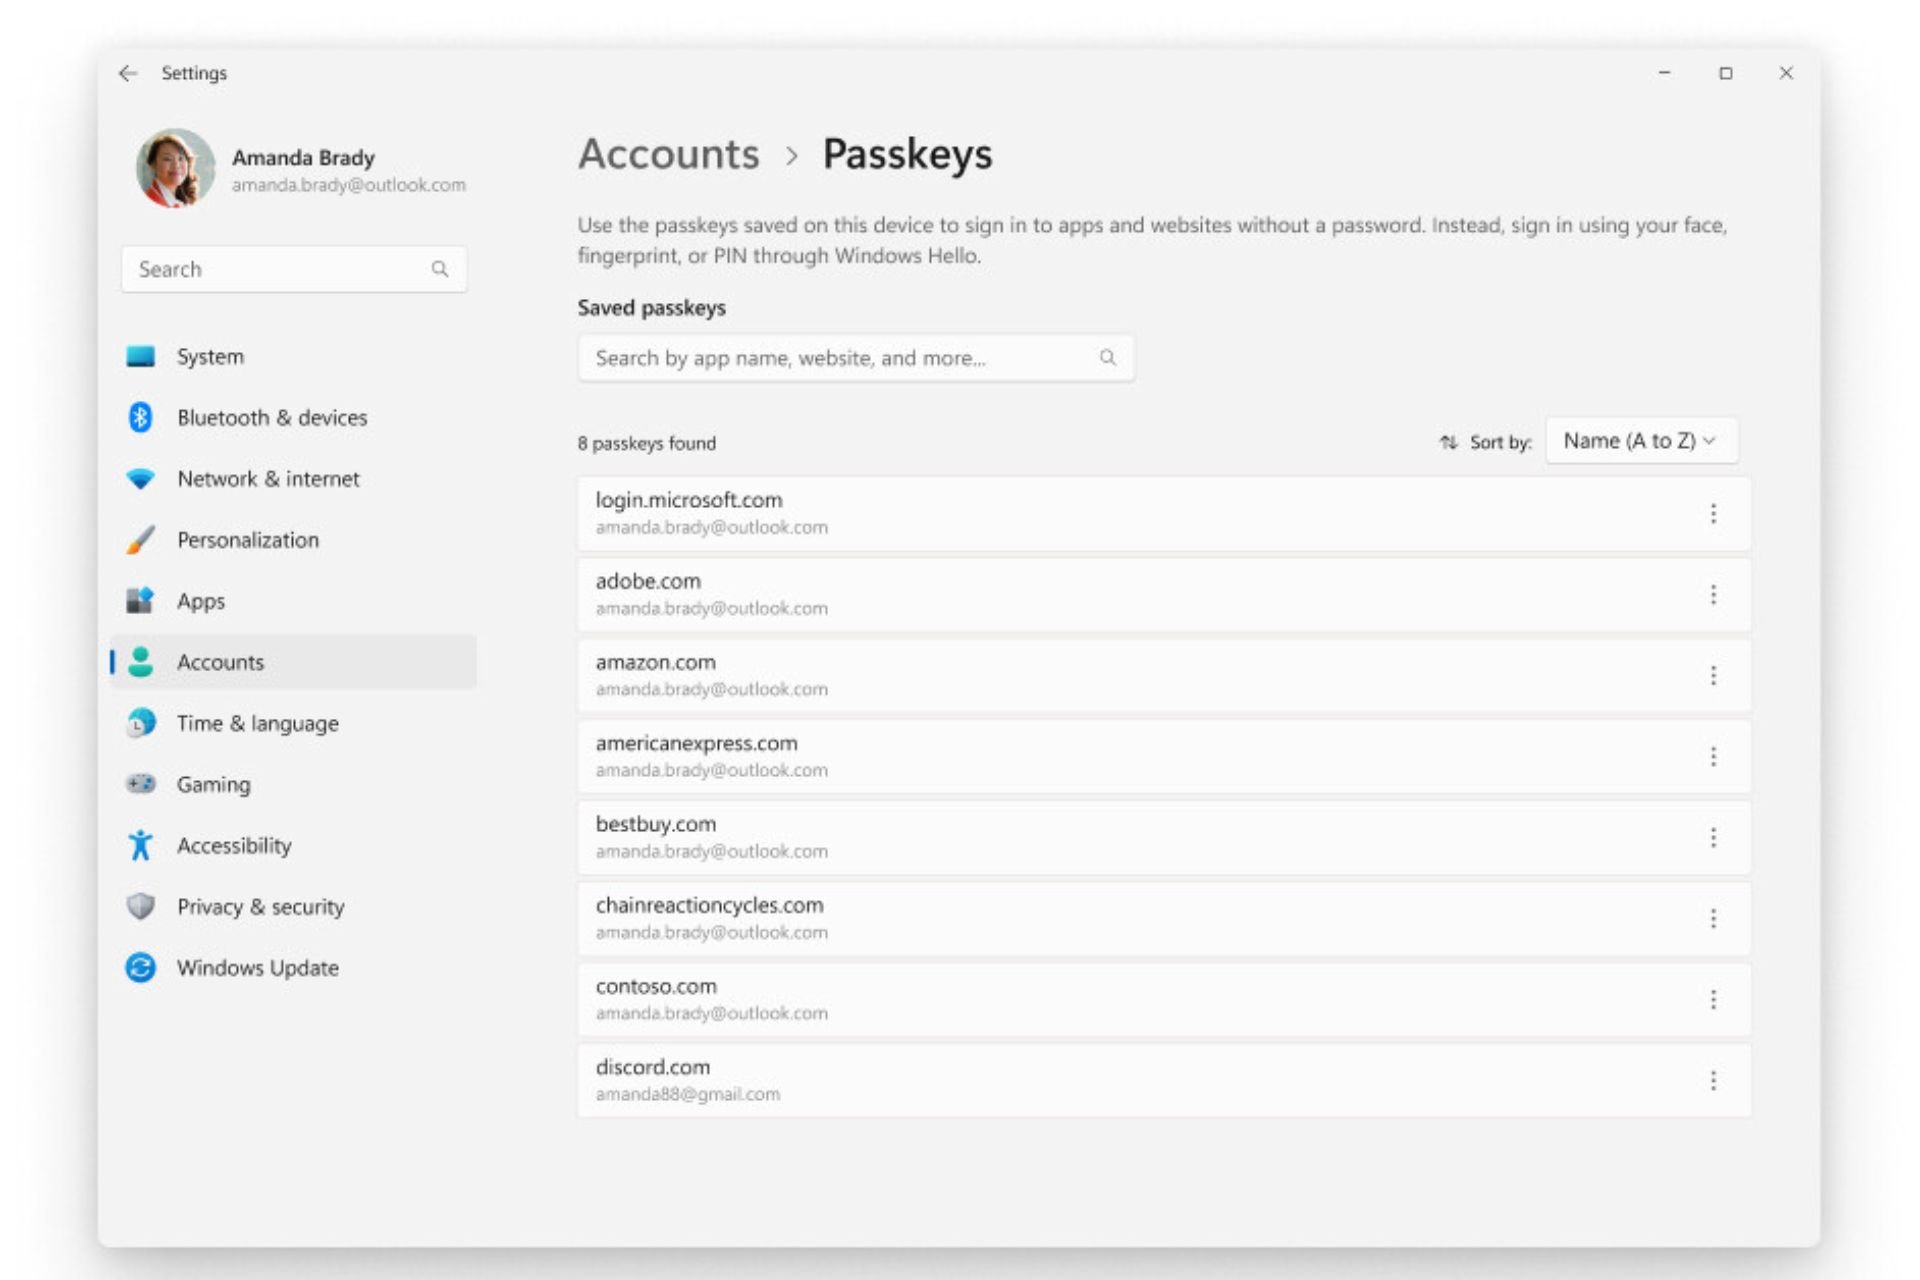Open System settings icon
This screenshot has width=1920, height=1280.
pyautogui.click(x=141, y=356)
